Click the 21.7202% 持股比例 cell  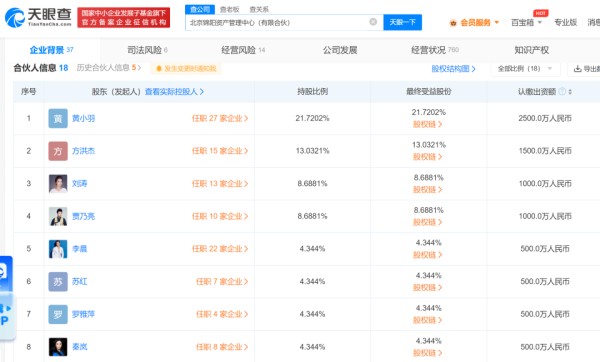tap(312, 118)
